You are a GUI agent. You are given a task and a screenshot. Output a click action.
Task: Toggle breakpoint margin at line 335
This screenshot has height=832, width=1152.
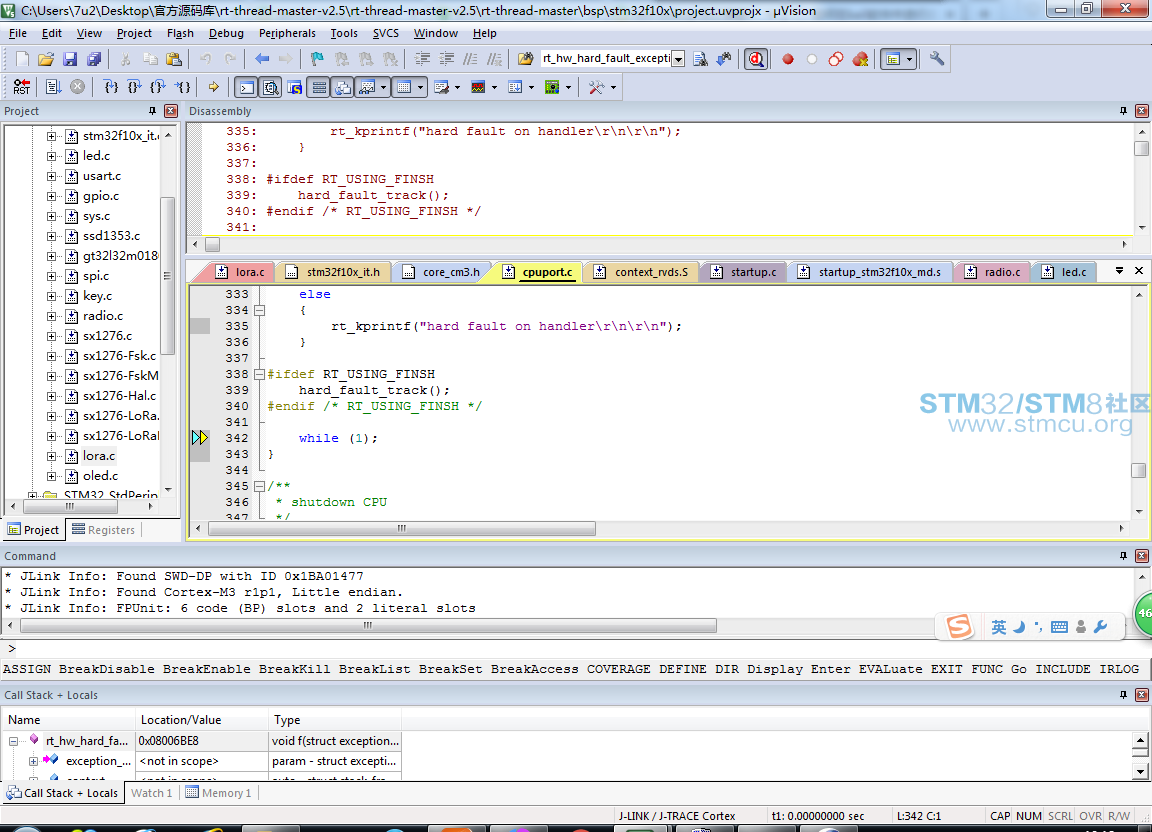click(x=200, y=326)
